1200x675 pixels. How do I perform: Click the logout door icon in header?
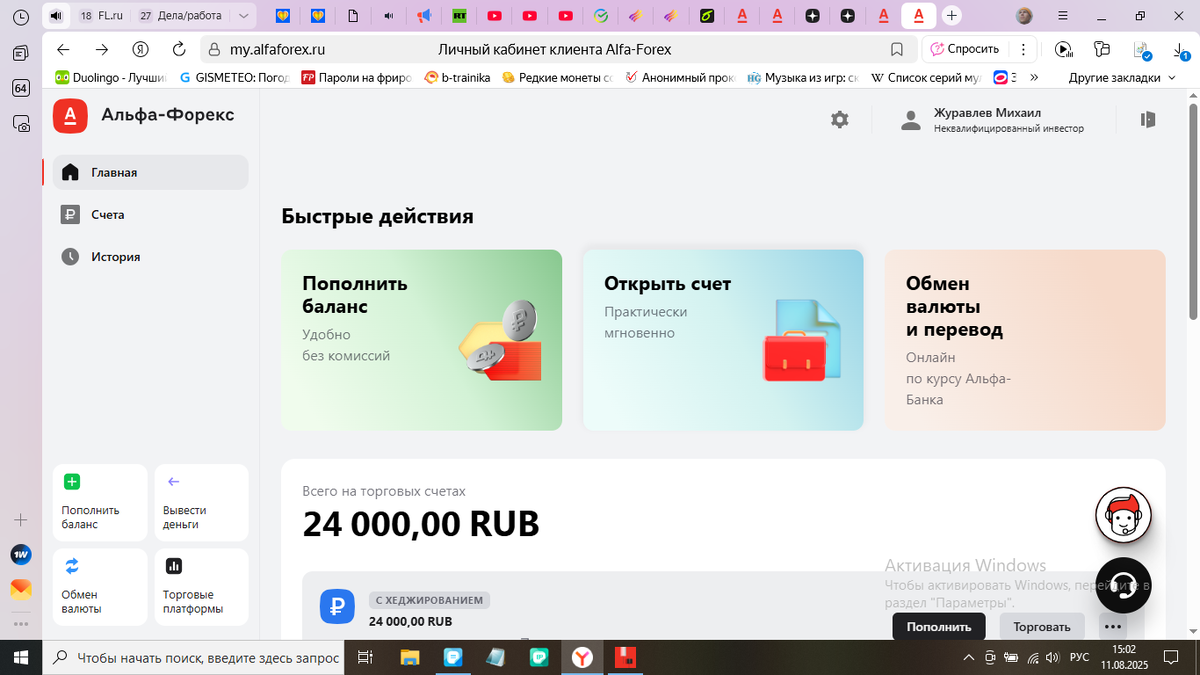[x=1148, y=120]
